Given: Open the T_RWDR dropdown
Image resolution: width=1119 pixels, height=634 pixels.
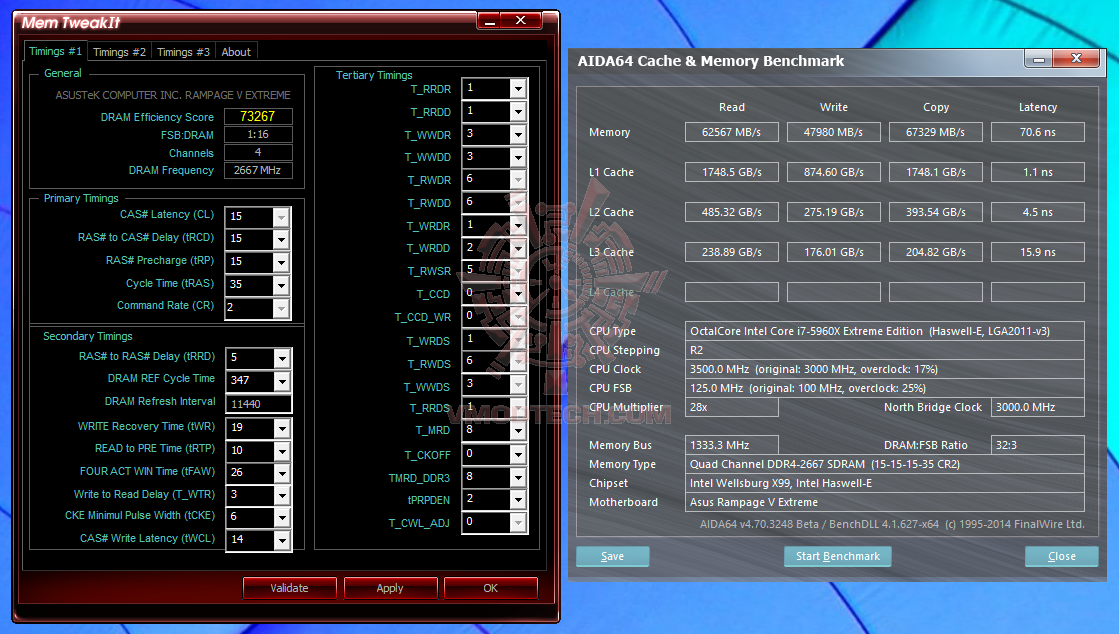Looking at the screenshot, I should [x=518, y=179].
